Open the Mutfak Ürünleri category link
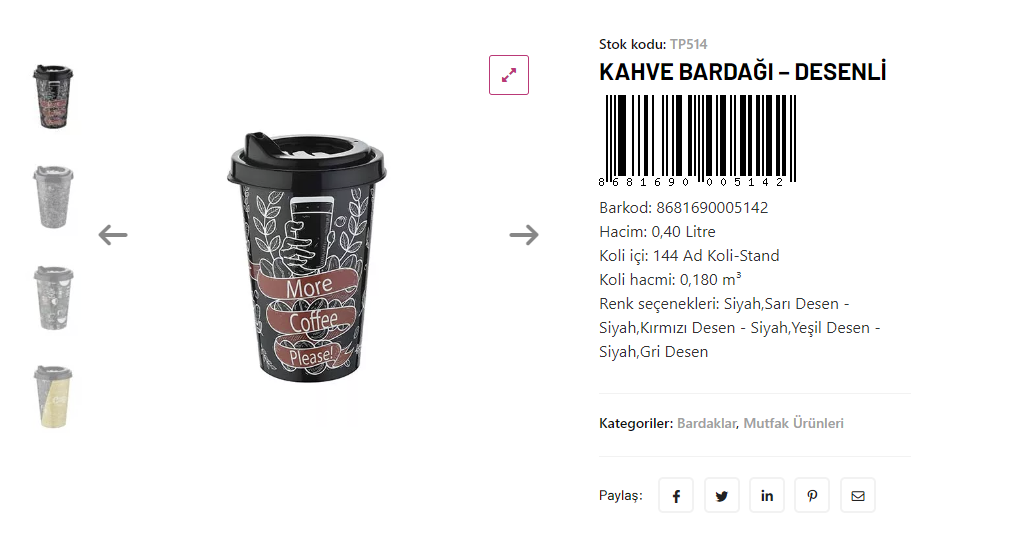This screenshot has height=545, width=1011. (793, 424)
